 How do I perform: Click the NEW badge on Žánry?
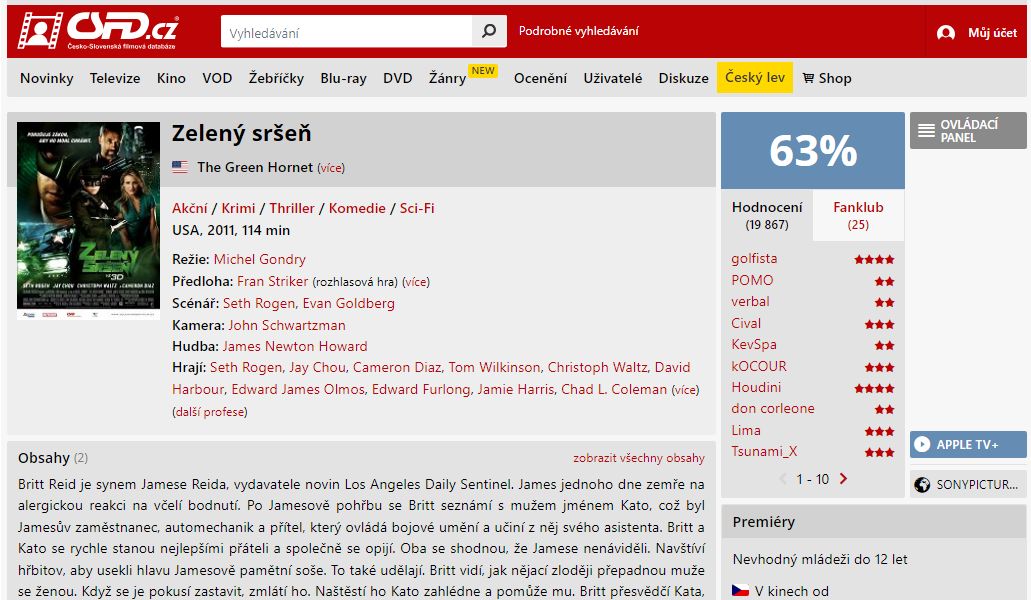tap(483, 70)
